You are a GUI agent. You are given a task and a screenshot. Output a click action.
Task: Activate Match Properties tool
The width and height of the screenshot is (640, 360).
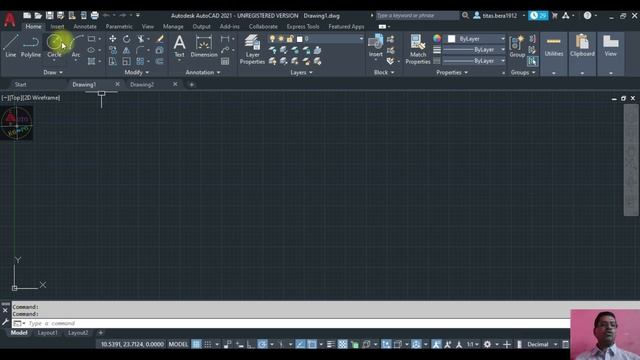(x=418, y=49)
